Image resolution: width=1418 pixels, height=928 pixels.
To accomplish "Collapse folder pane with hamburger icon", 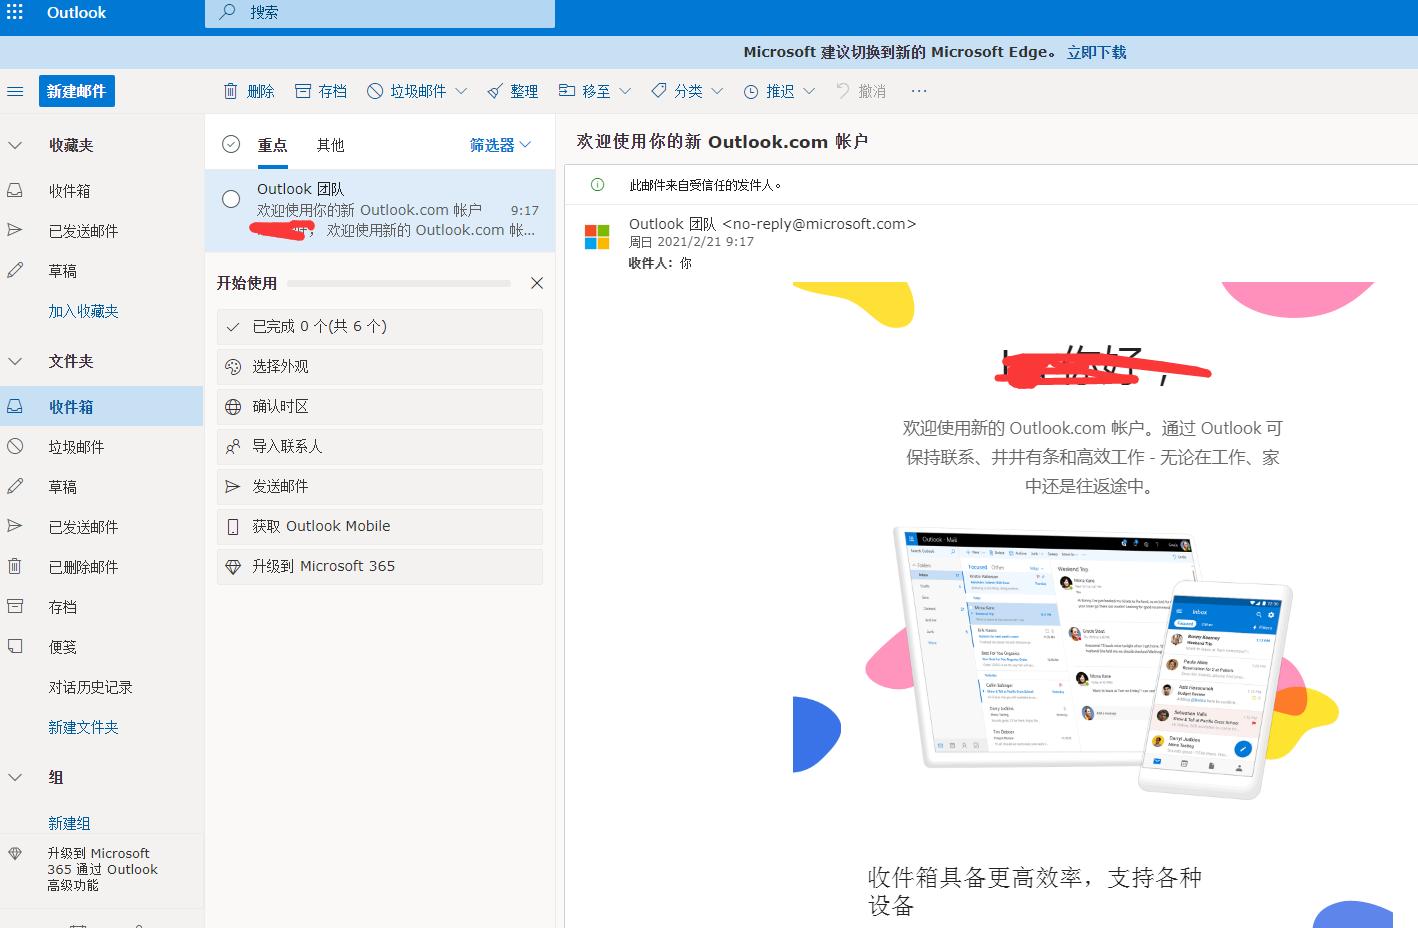I will [x=15, y=91].
